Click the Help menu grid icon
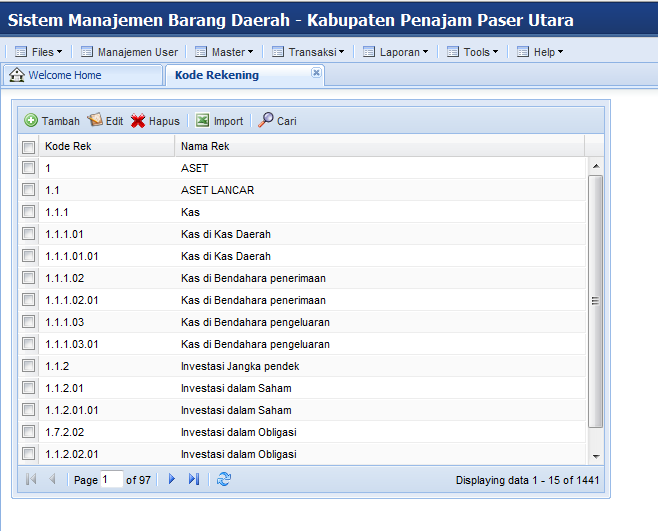 [x=523, y=52]
